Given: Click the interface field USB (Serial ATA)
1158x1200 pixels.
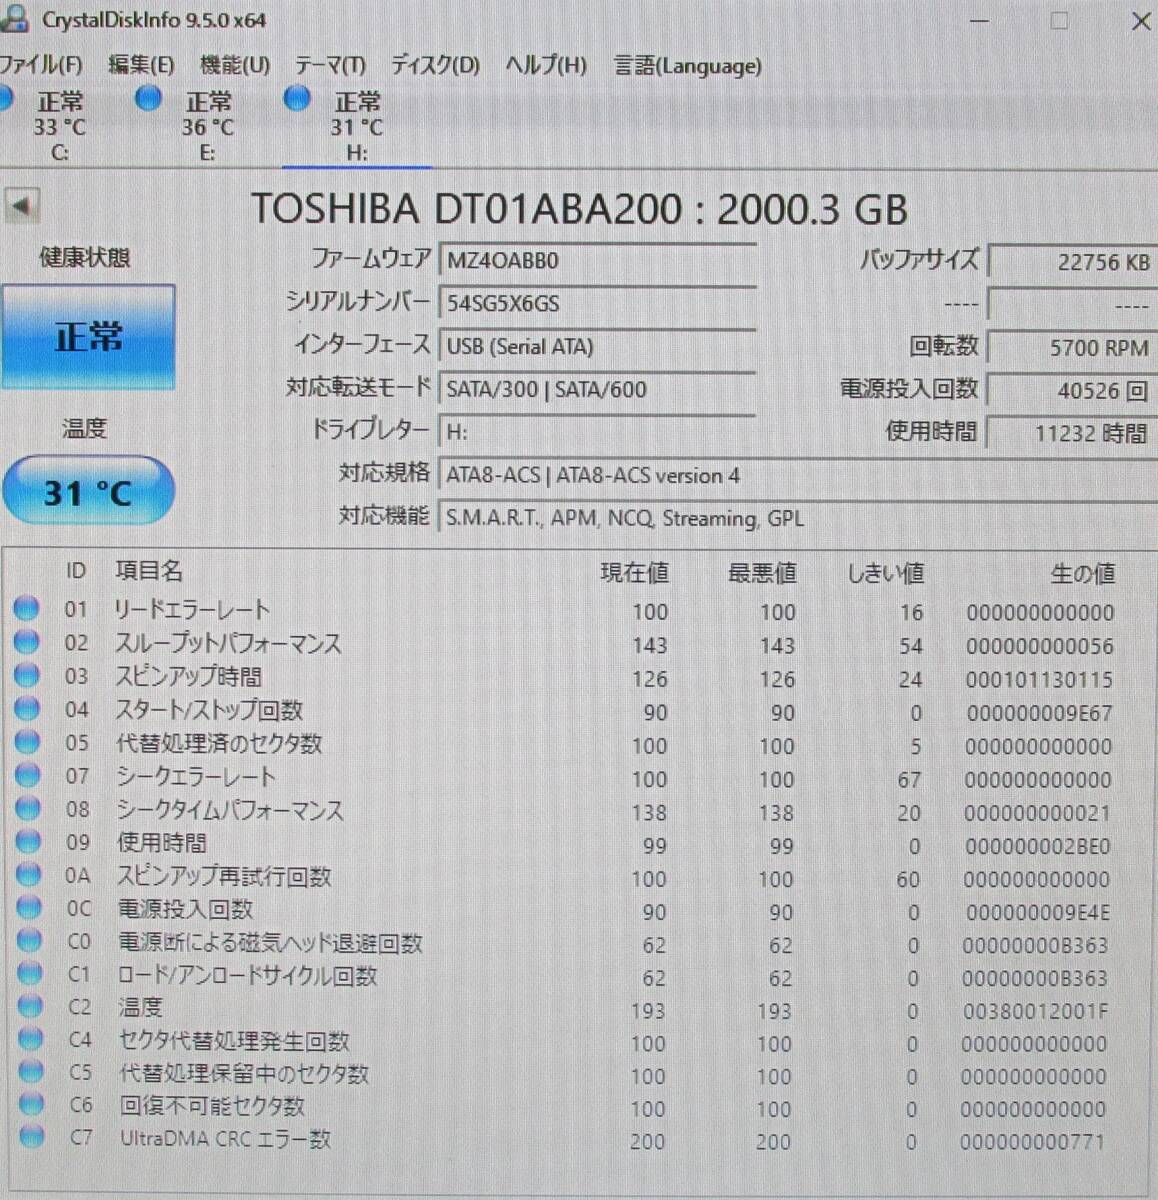Looking at the screenshot, I should click(597, 346).
